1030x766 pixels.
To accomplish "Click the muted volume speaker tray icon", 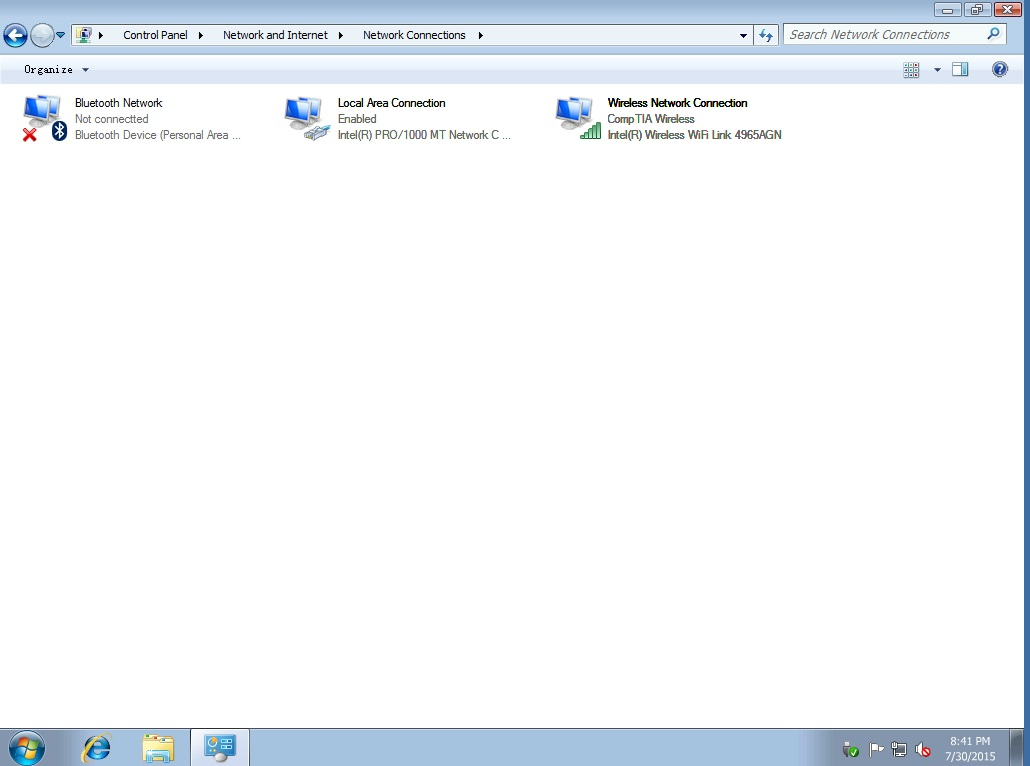I will coord(923,749).
